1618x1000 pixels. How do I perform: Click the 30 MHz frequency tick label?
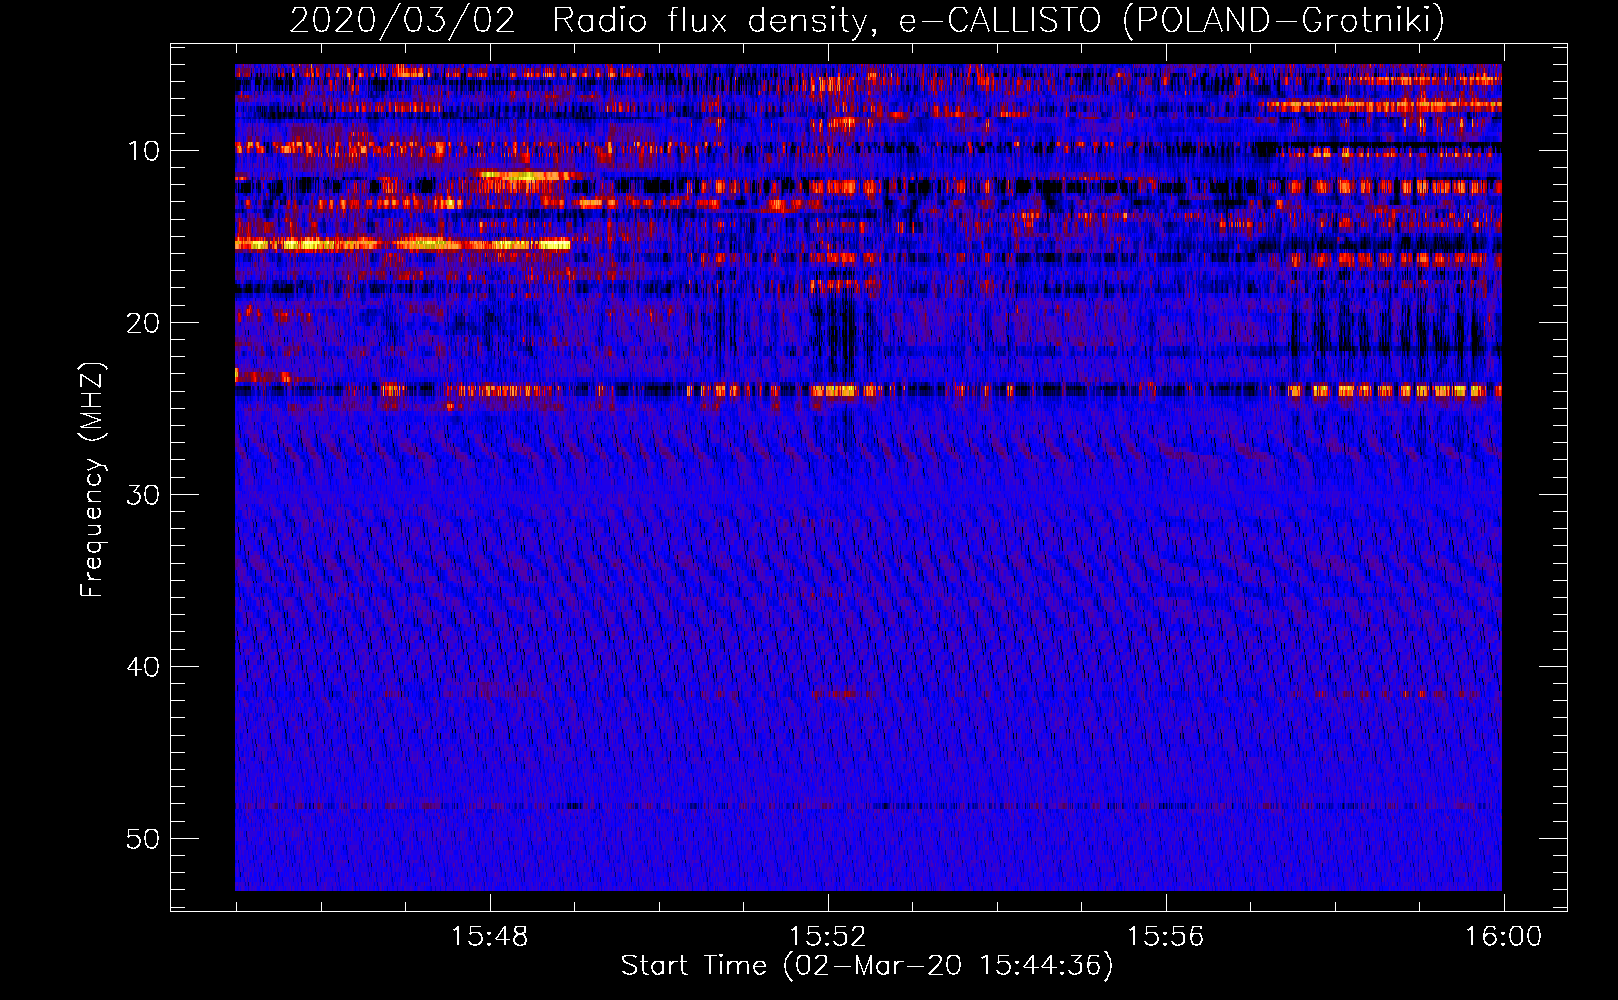coord(143,495)
